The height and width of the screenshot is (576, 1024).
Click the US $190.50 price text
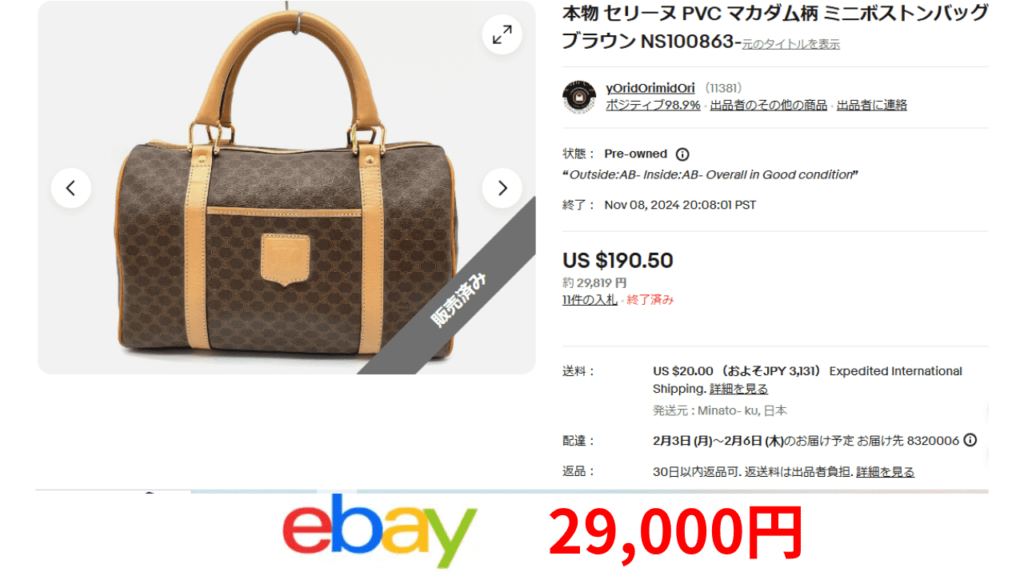tap(617, 260)
